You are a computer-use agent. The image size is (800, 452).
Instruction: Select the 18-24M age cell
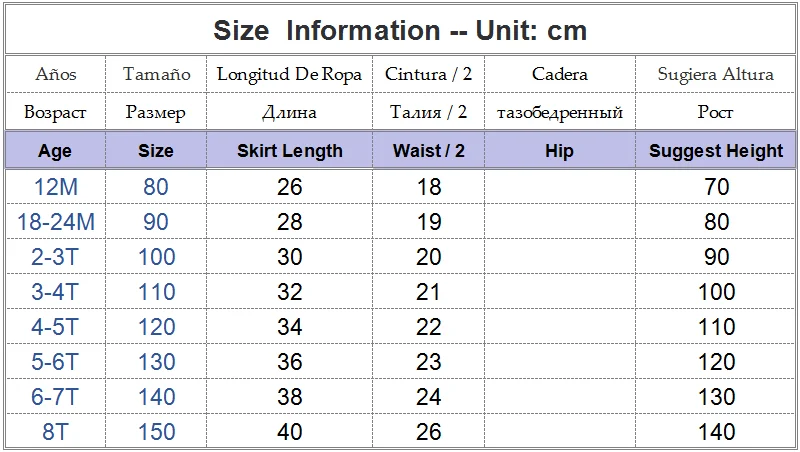pyautogui.click(x=56, y=222)
